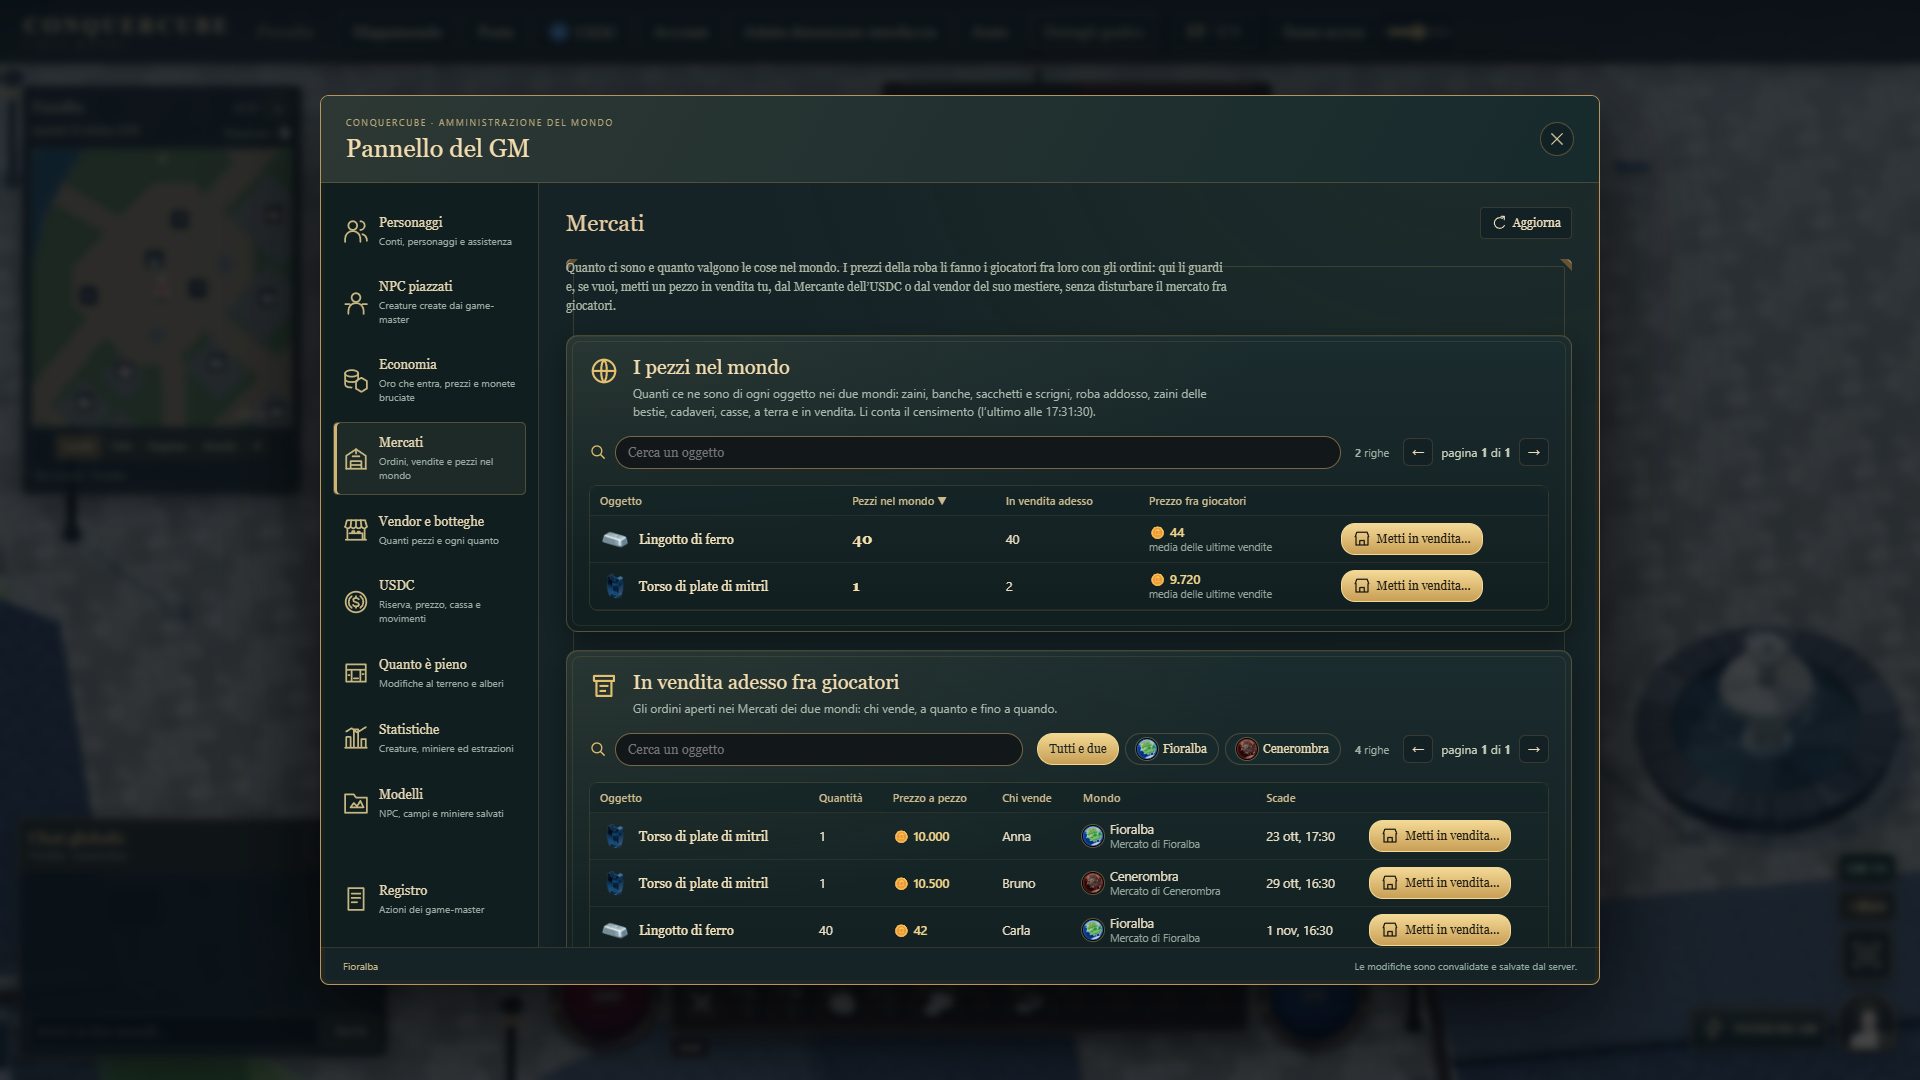The width and height of the screenshot is (1920, 1080).
Task: Click the ingot icon in Carla's order row
Action: 615,930
